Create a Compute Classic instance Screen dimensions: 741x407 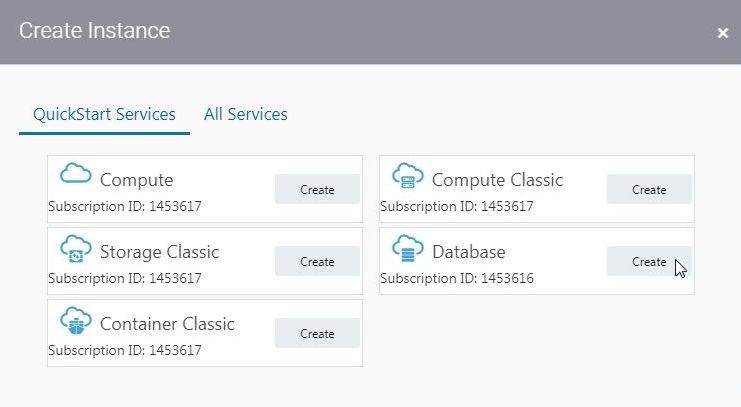point(649,189)
